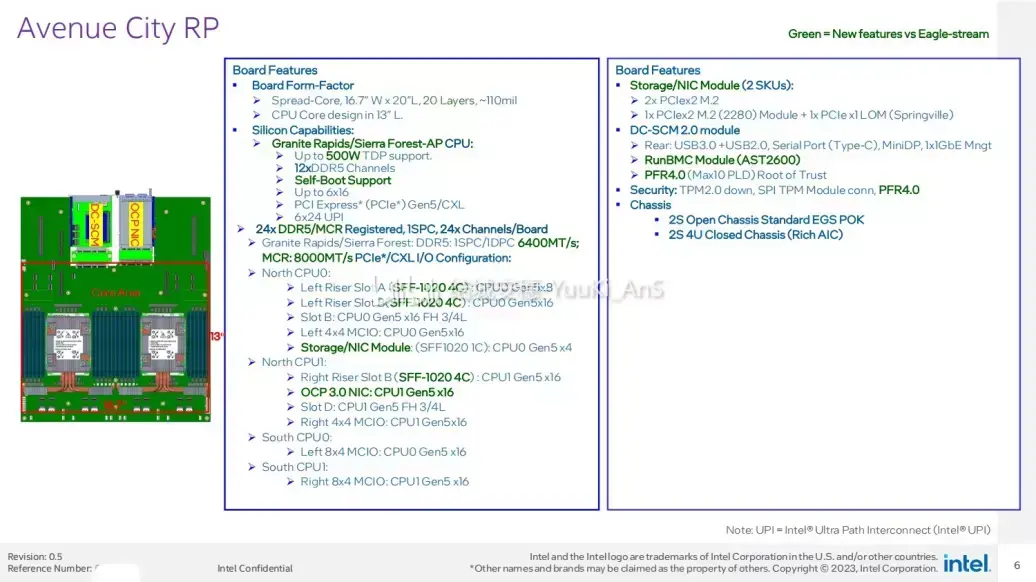
Task: Click 'Left 4x4 MCIO: CPU0 Gen5x16' line
Action: 382,332
